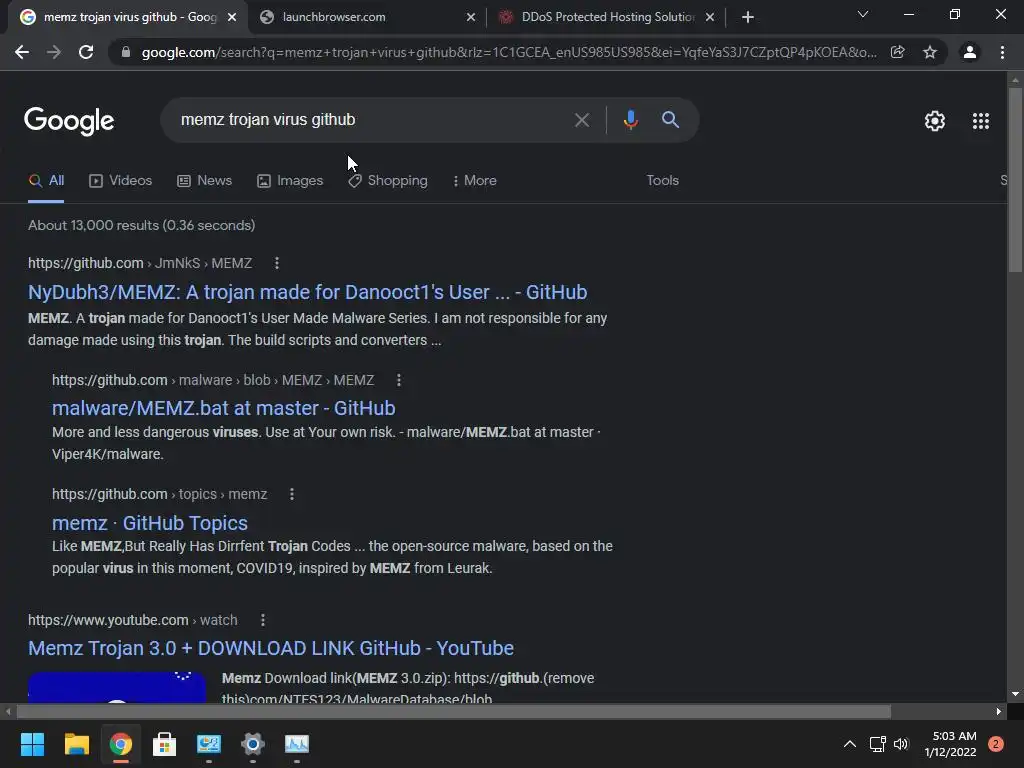Open options for JmNkS MEMZ result

pos(277,263)
